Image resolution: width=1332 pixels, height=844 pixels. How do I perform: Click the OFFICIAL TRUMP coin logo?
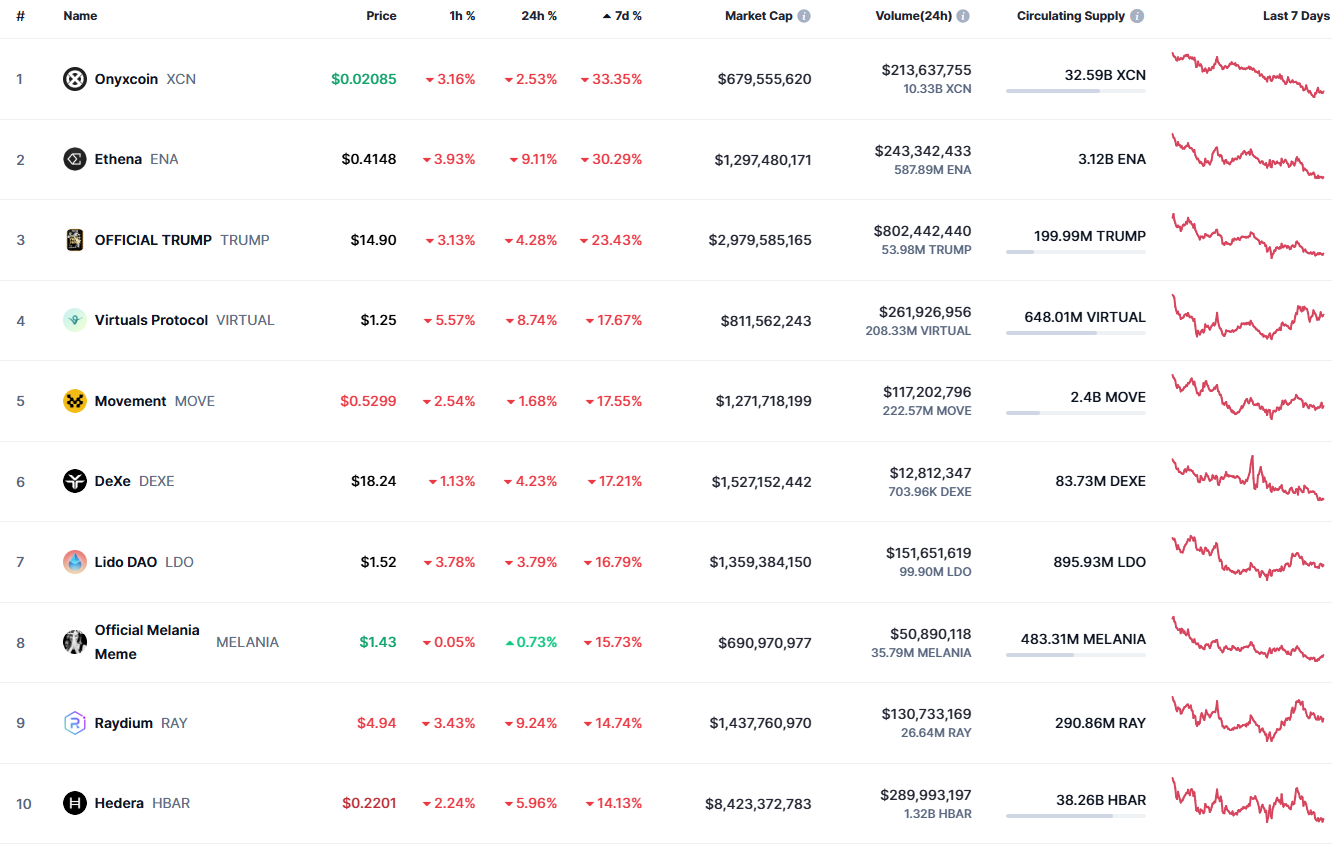(x=75, y=240)
